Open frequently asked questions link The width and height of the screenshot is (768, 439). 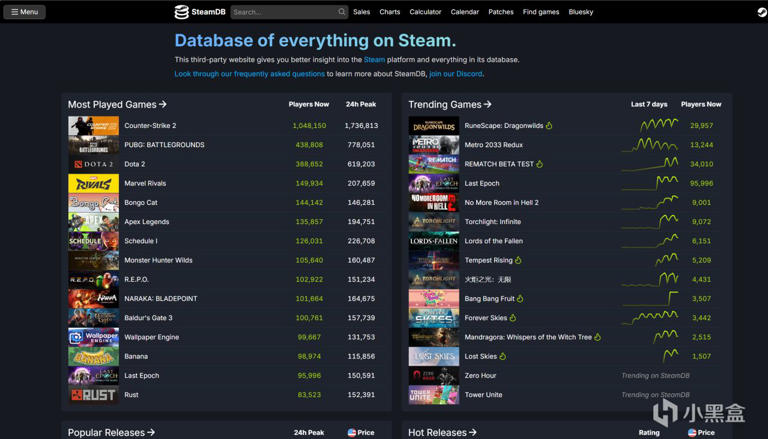pyautogui.click(x=250, y=73)
